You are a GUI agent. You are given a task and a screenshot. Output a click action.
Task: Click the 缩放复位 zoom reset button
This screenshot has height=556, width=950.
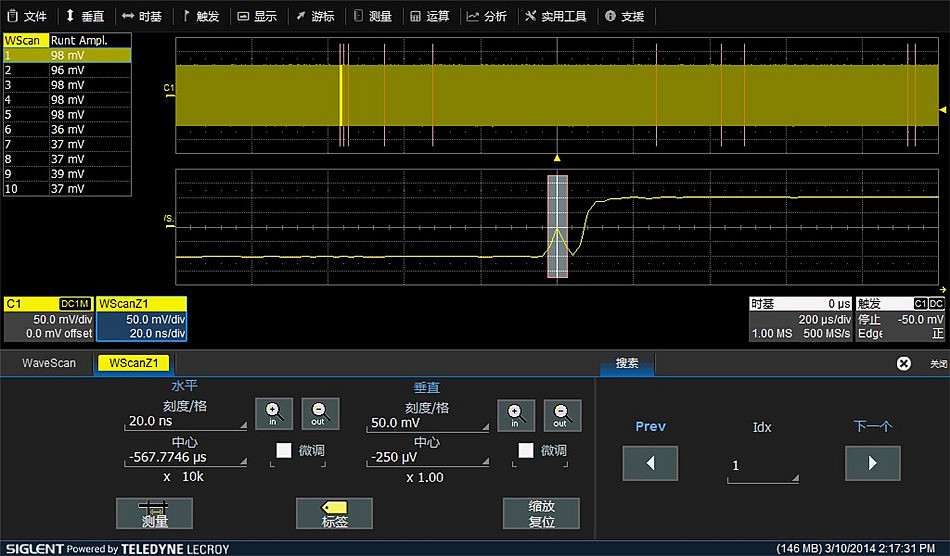pyautogui.click(x=541, y=513)
